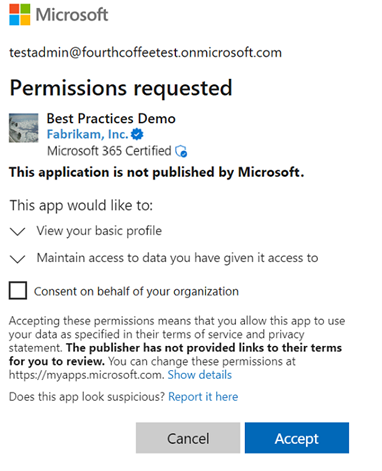Click Consent on behalf of organization label
The height and width of the screenshot is (471, 382).
(x=136, y=291)
